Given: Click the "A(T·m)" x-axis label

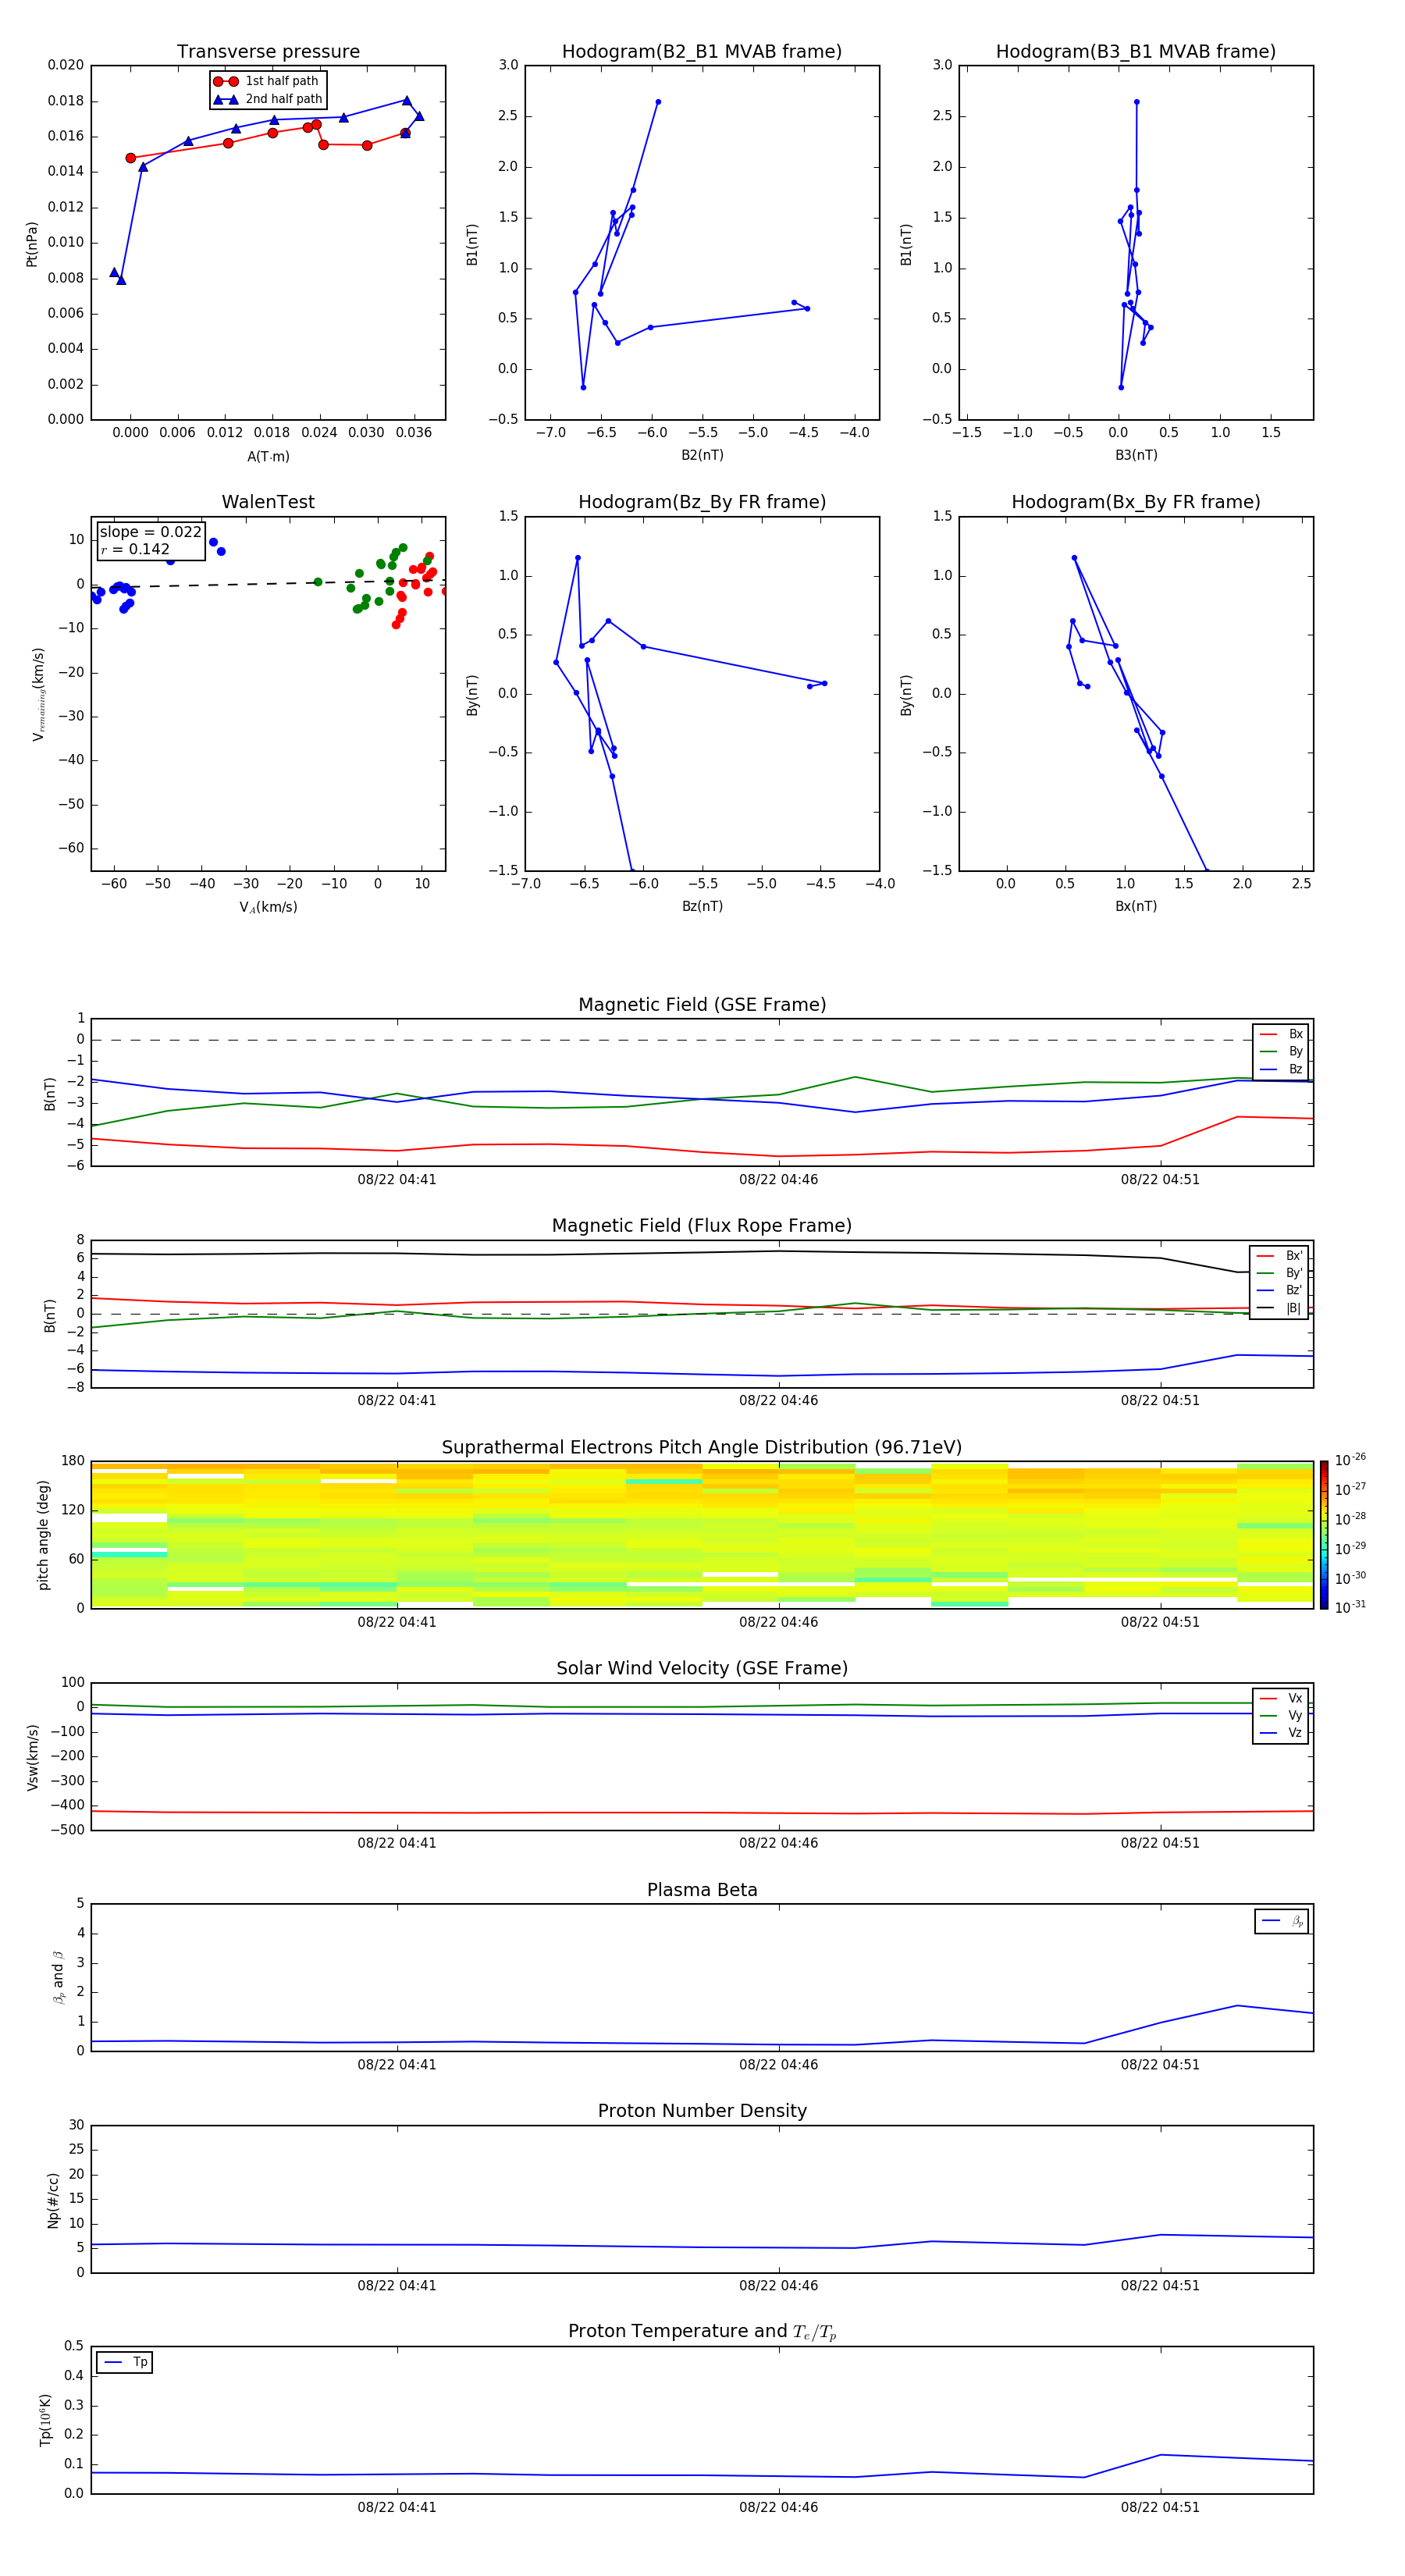Looking at the screenshot, I should (268, 456).
